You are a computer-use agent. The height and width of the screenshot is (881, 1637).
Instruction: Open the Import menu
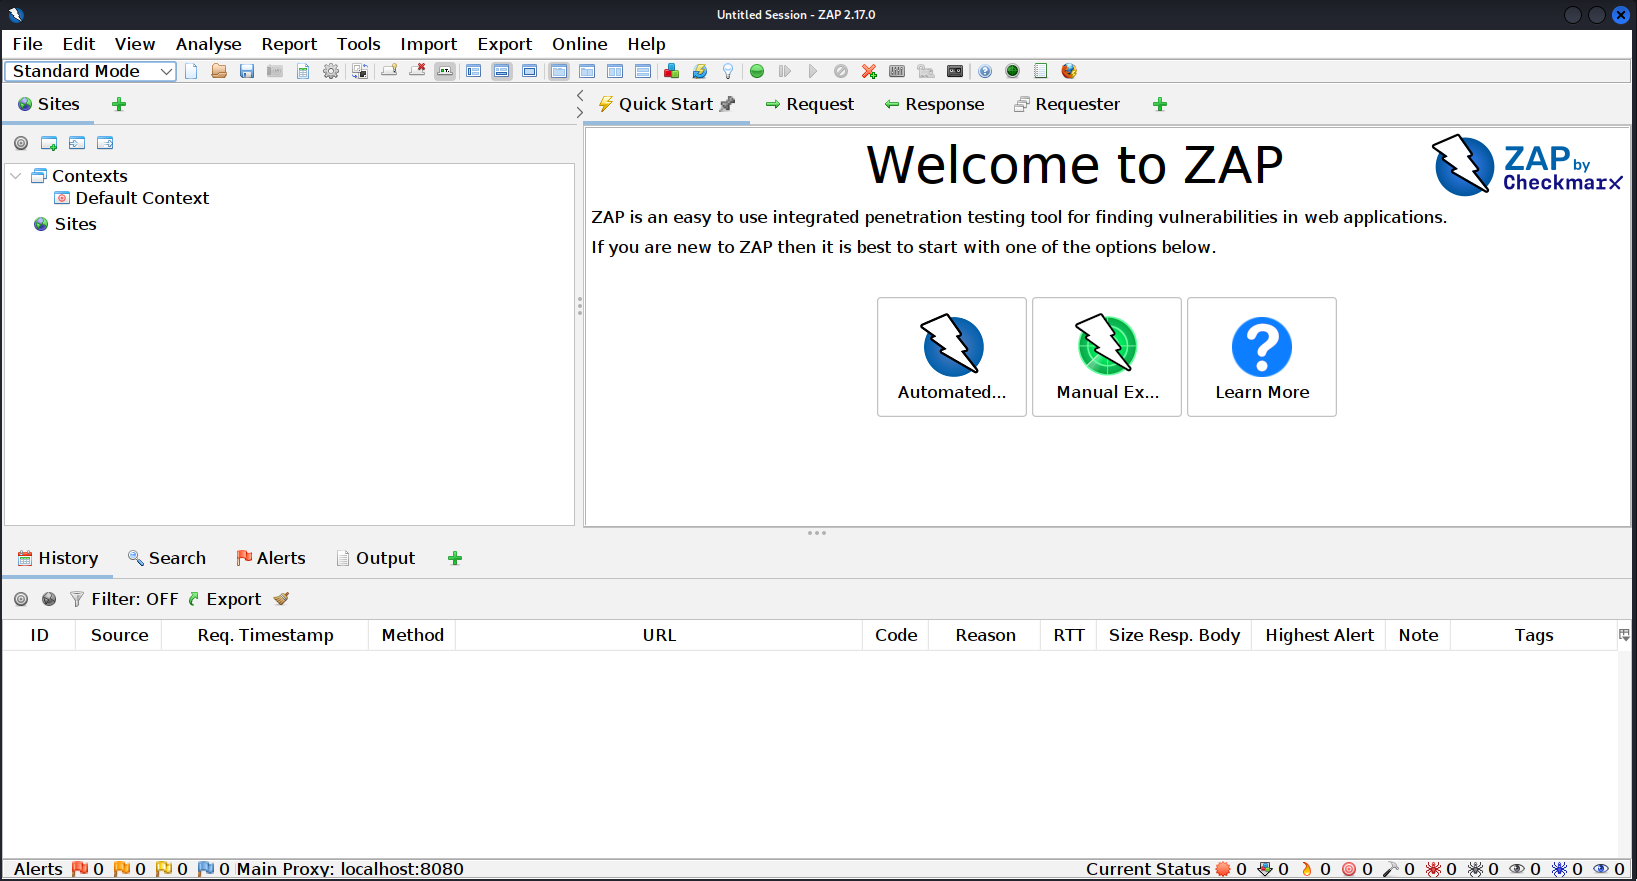click(428, 44)
